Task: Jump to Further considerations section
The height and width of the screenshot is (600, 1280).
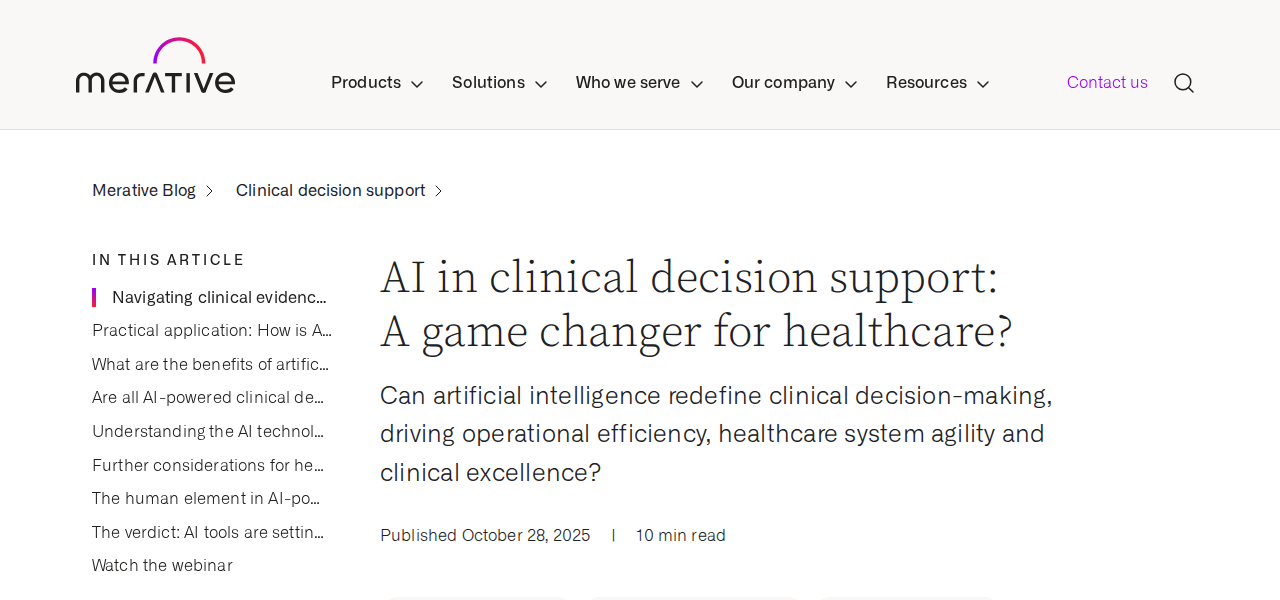Action: point(208,465)
